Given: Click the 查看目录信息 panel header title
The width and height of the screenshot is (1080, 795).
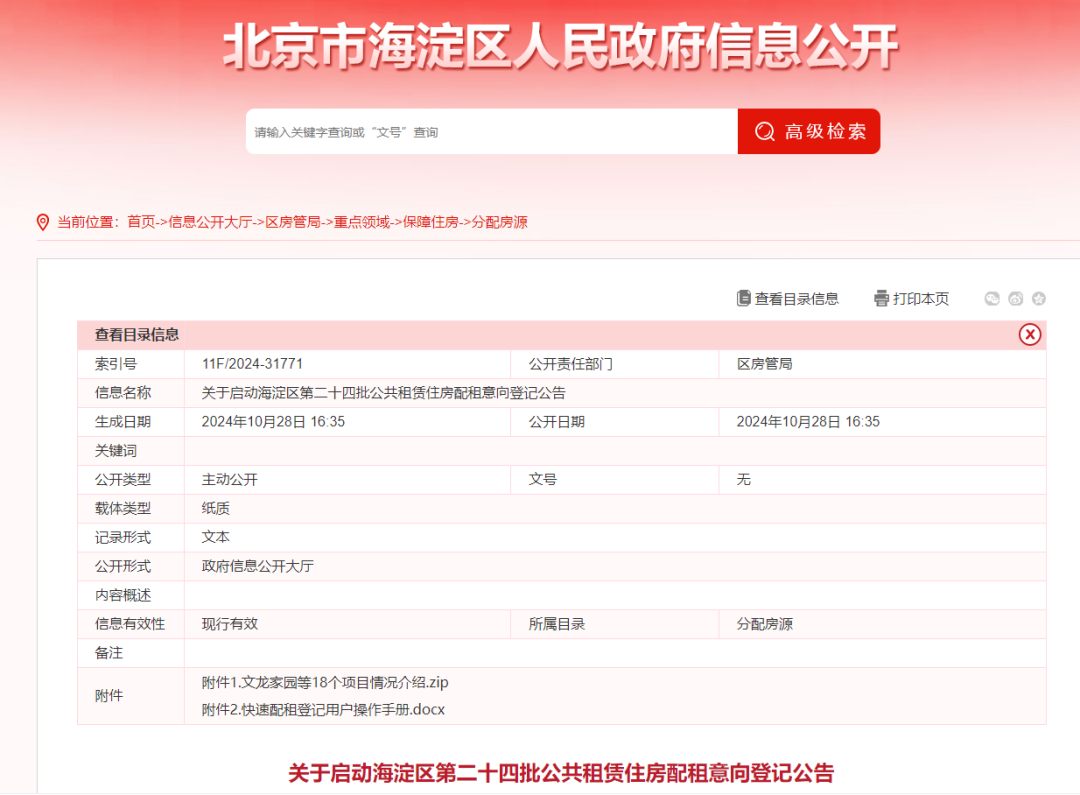Looking at the screenshot, I should [136, 335].
